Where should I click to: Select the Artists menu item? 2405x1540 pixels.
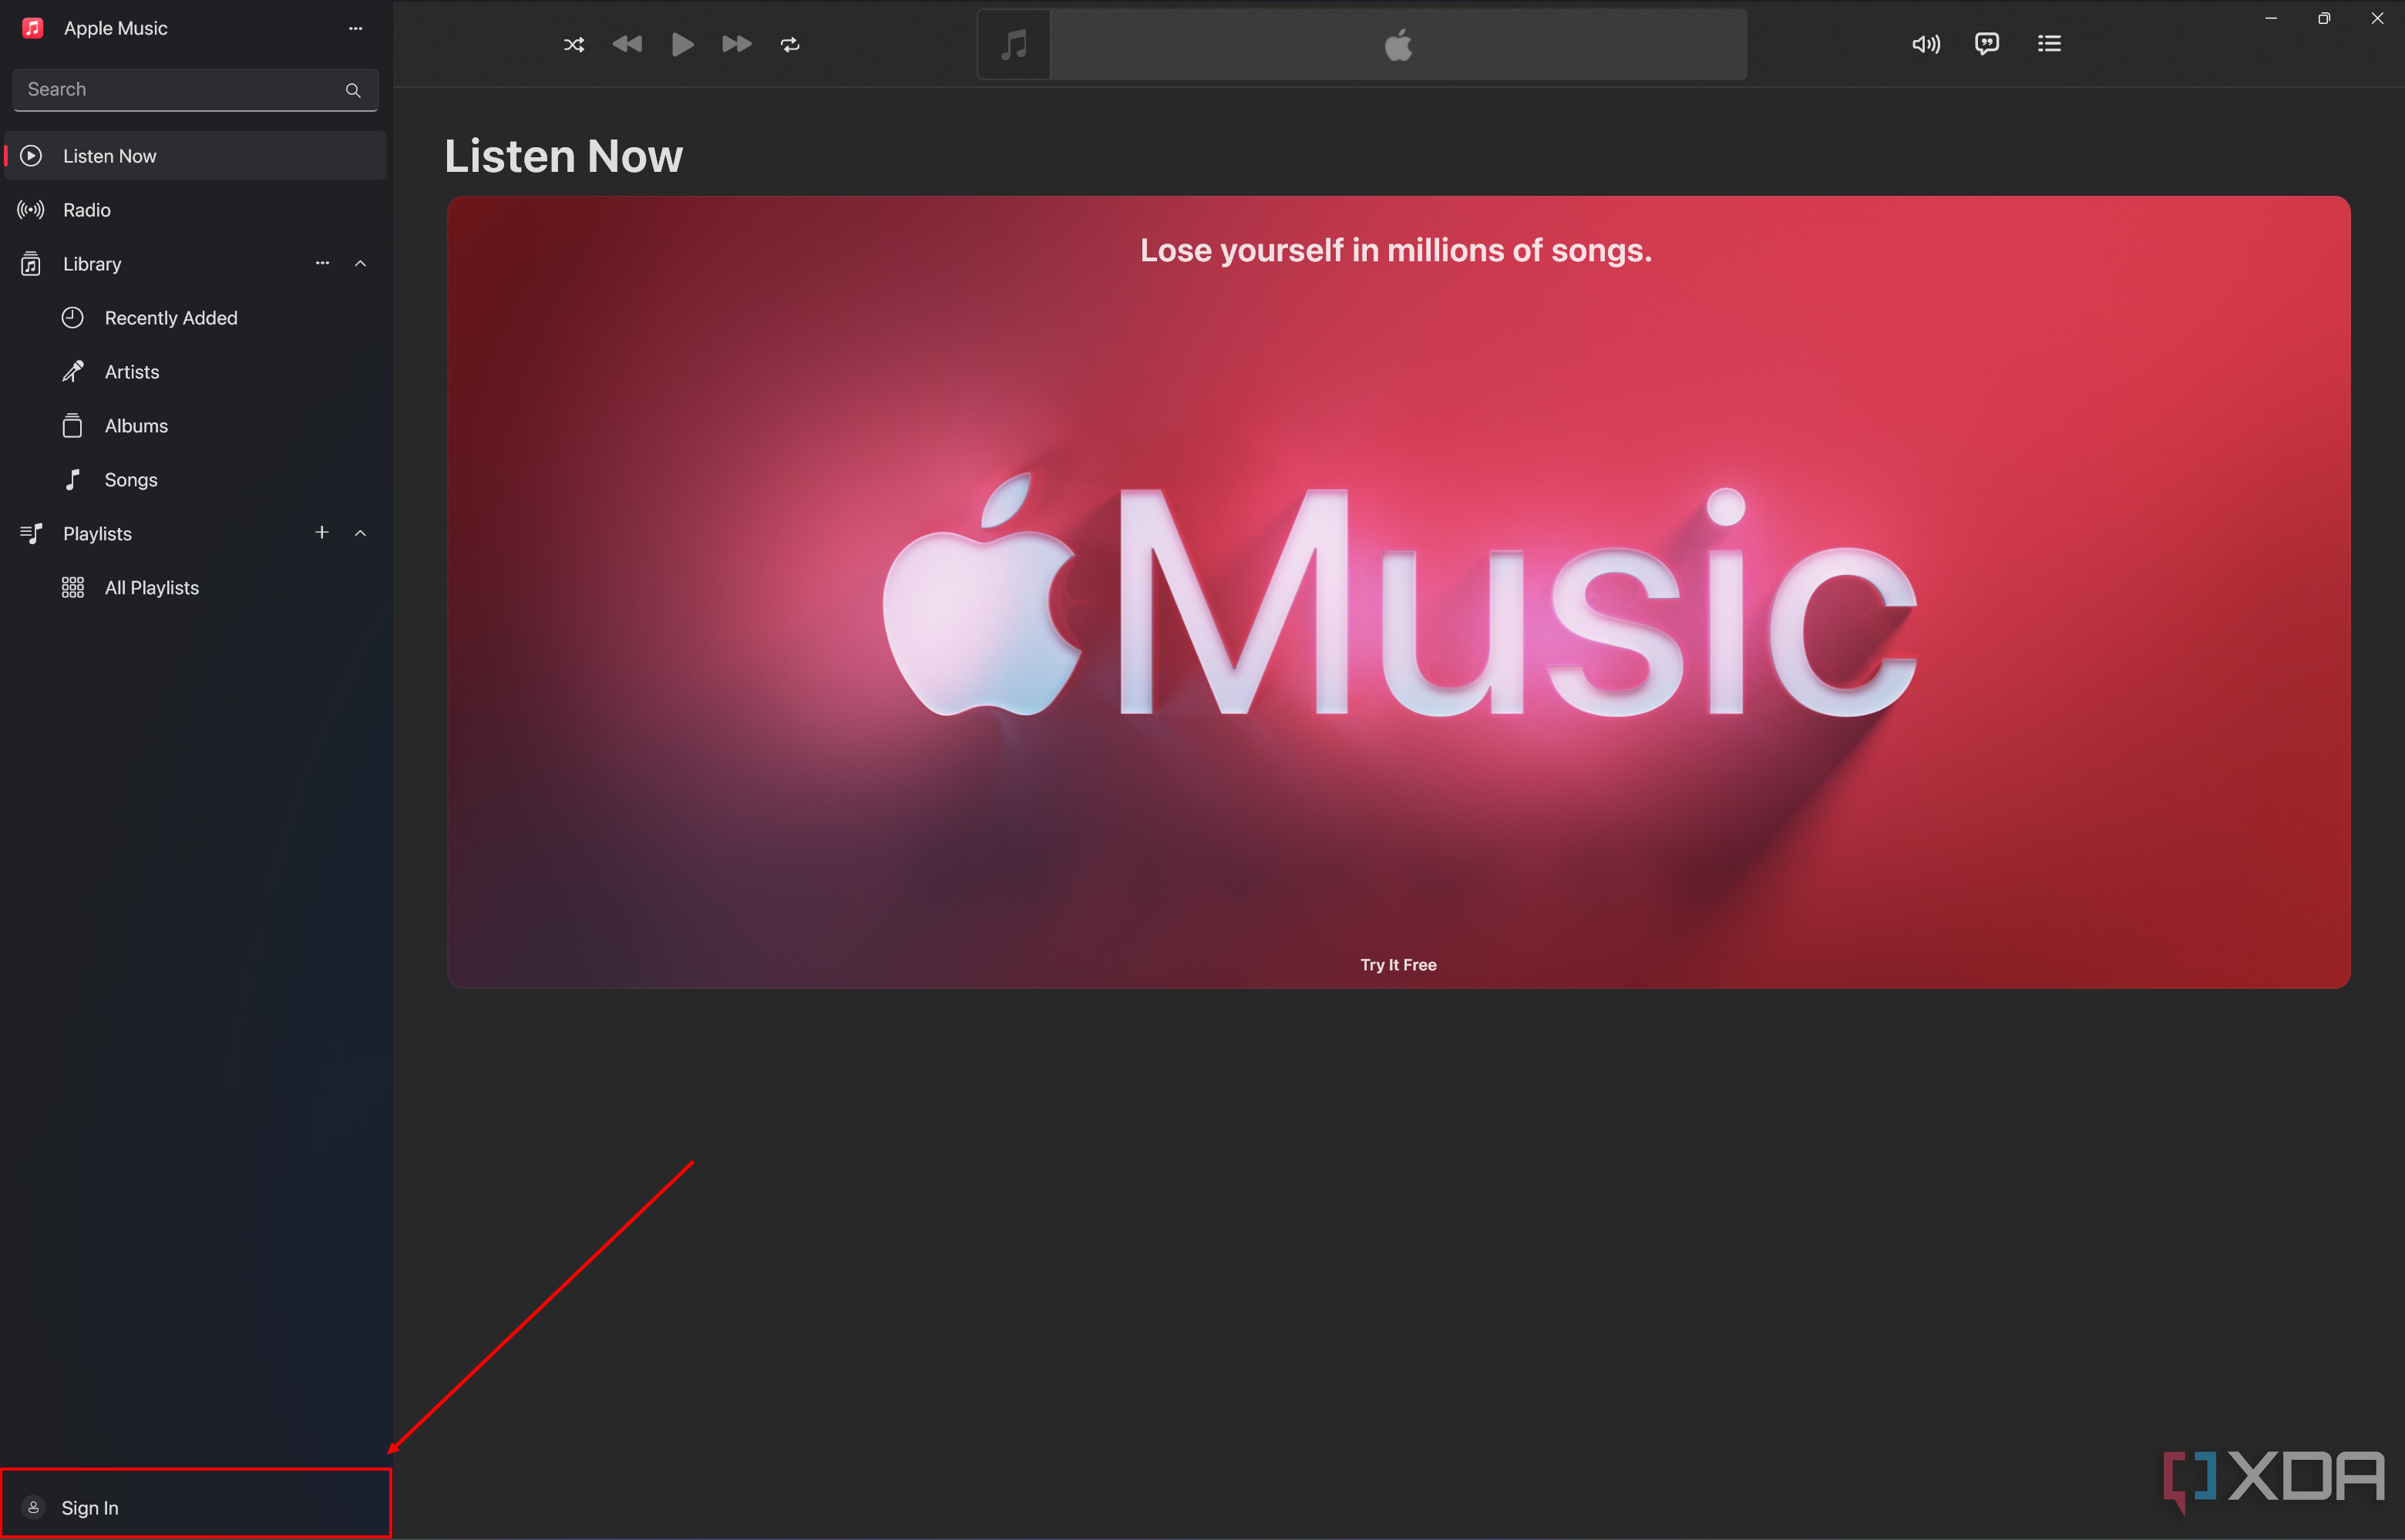pos(132,372)
